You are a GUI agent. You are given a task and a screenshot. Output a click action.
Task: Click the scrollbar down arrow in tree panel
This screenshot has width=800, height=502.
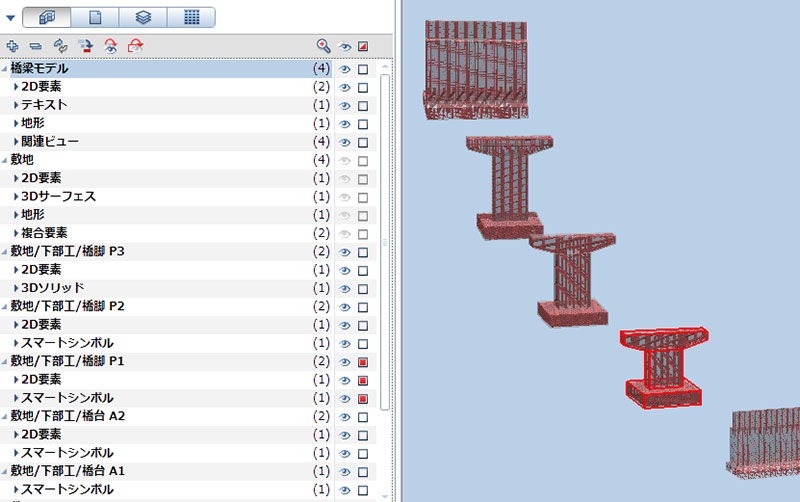point(385,496)
